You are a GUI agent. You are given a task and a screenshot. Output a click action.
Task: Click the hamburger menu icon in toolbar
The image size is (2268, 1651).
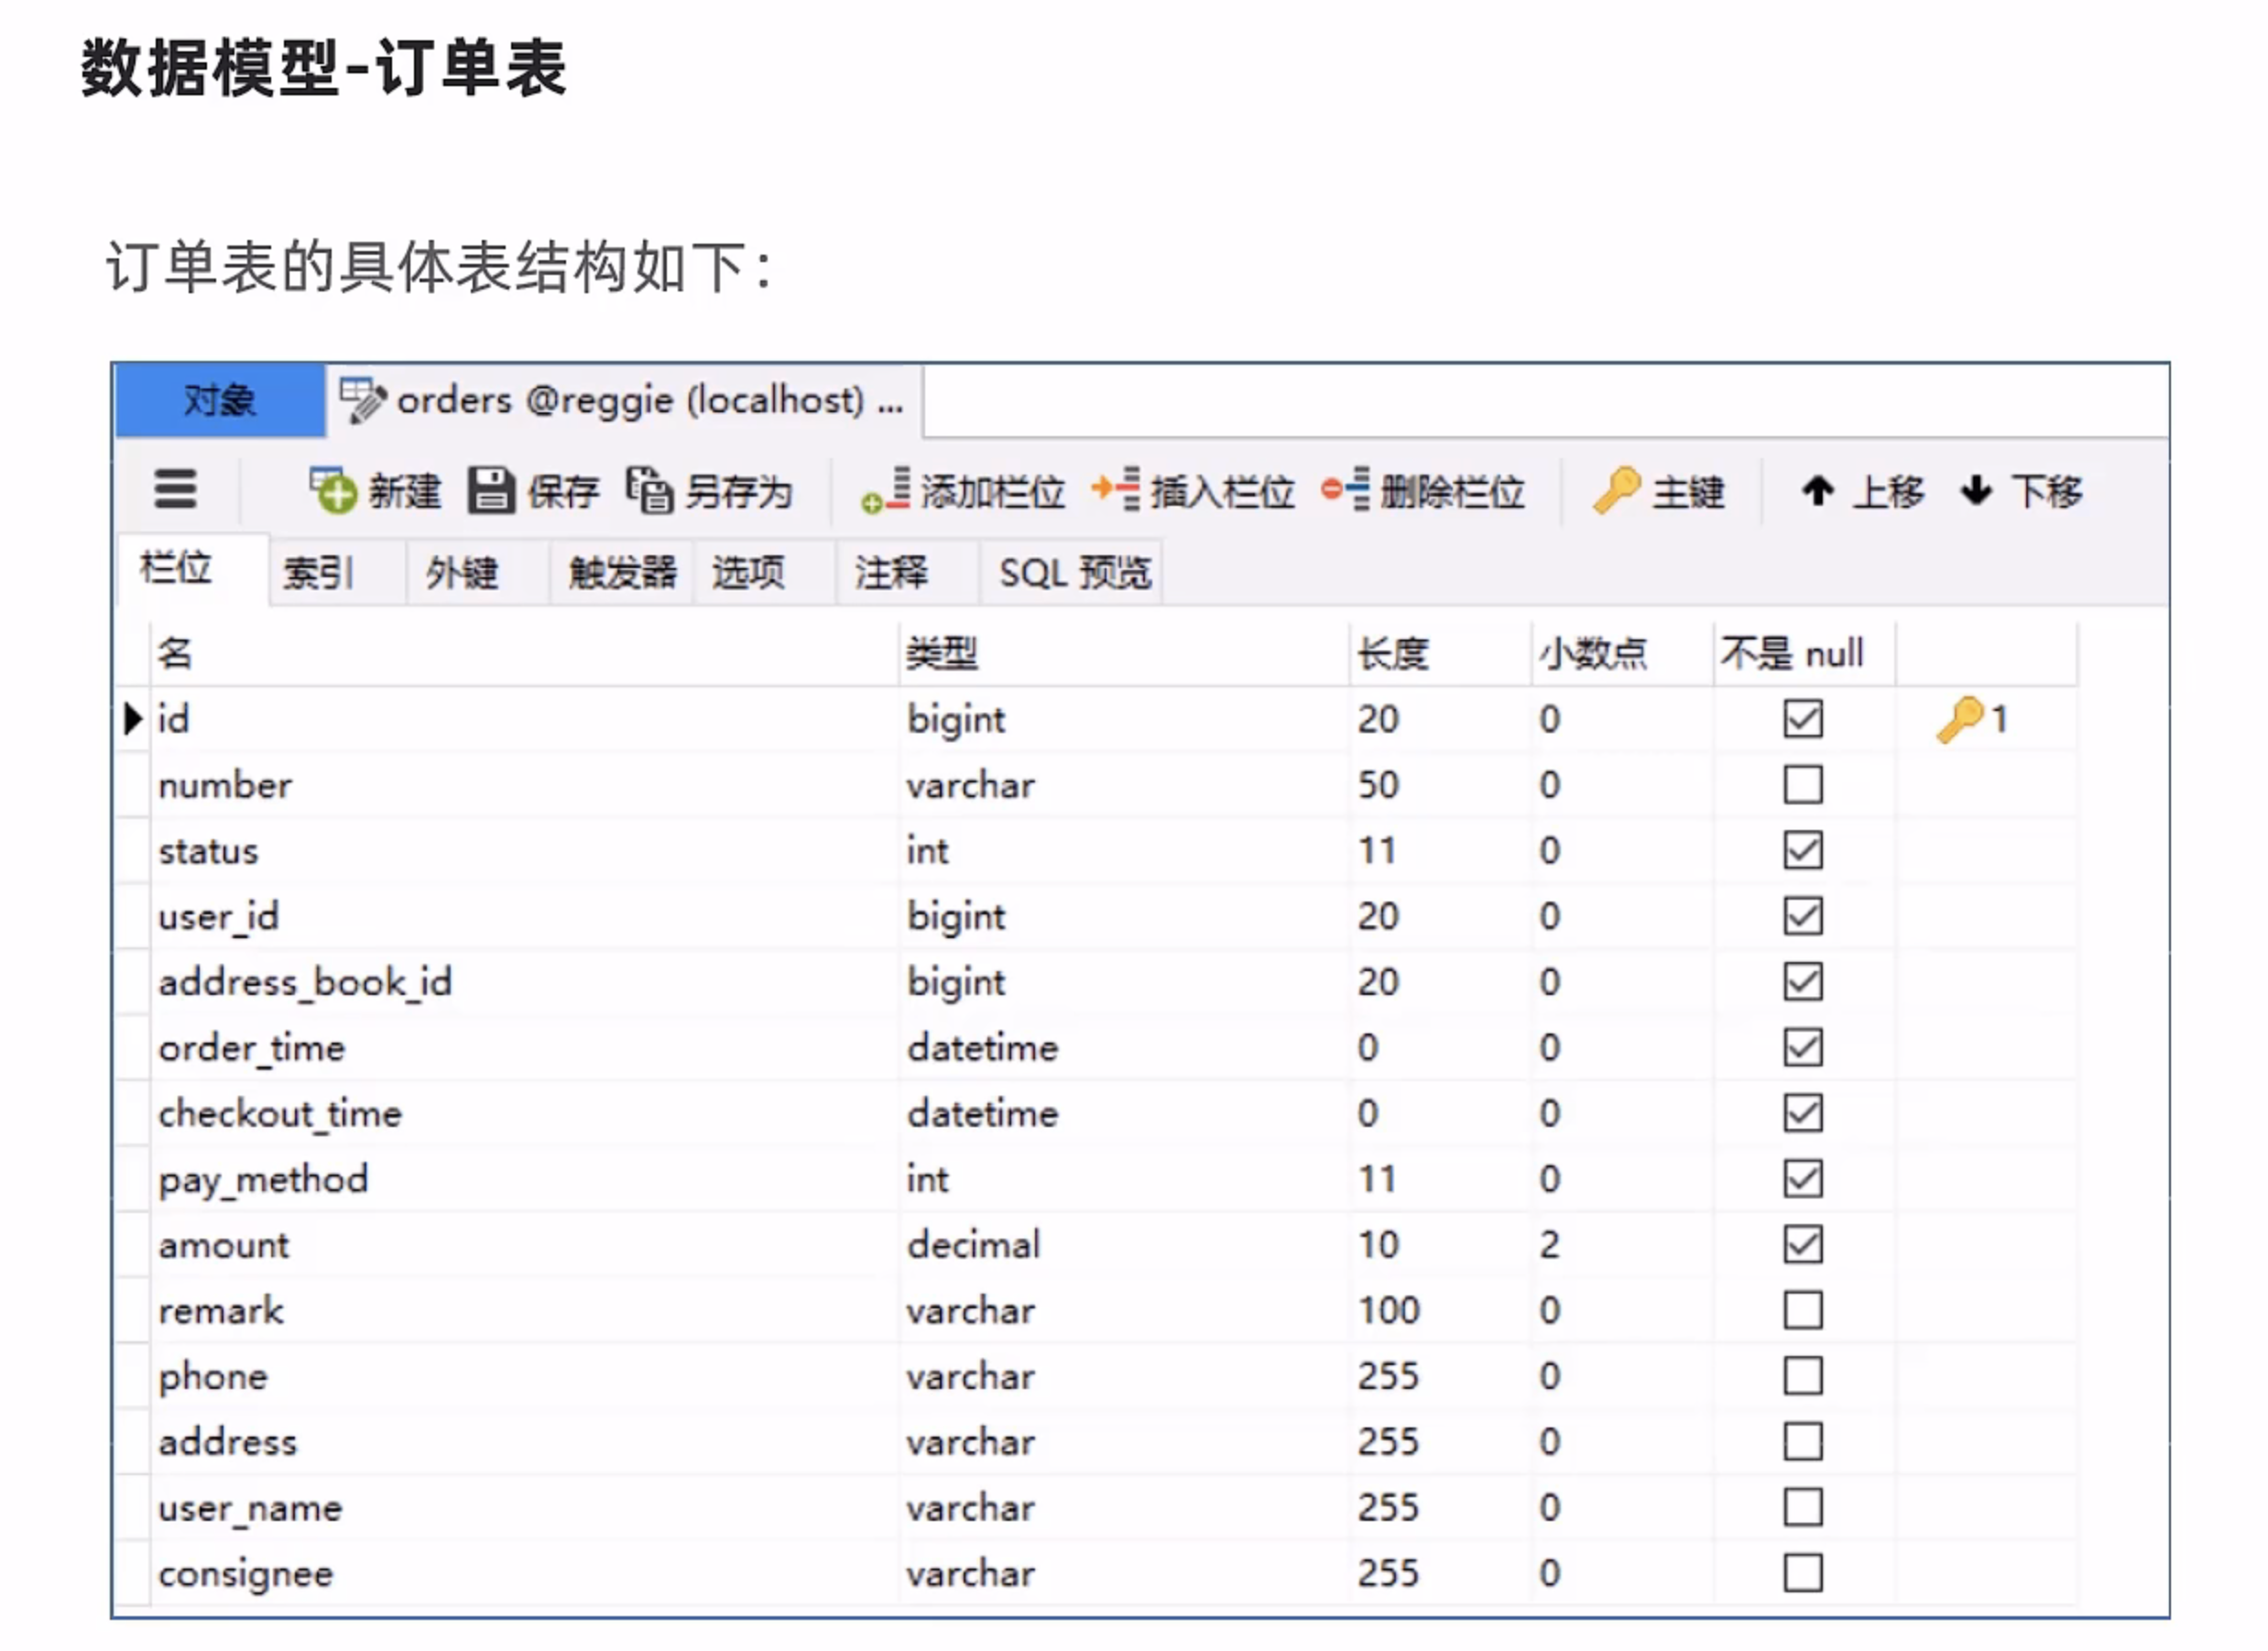[175, 490]
